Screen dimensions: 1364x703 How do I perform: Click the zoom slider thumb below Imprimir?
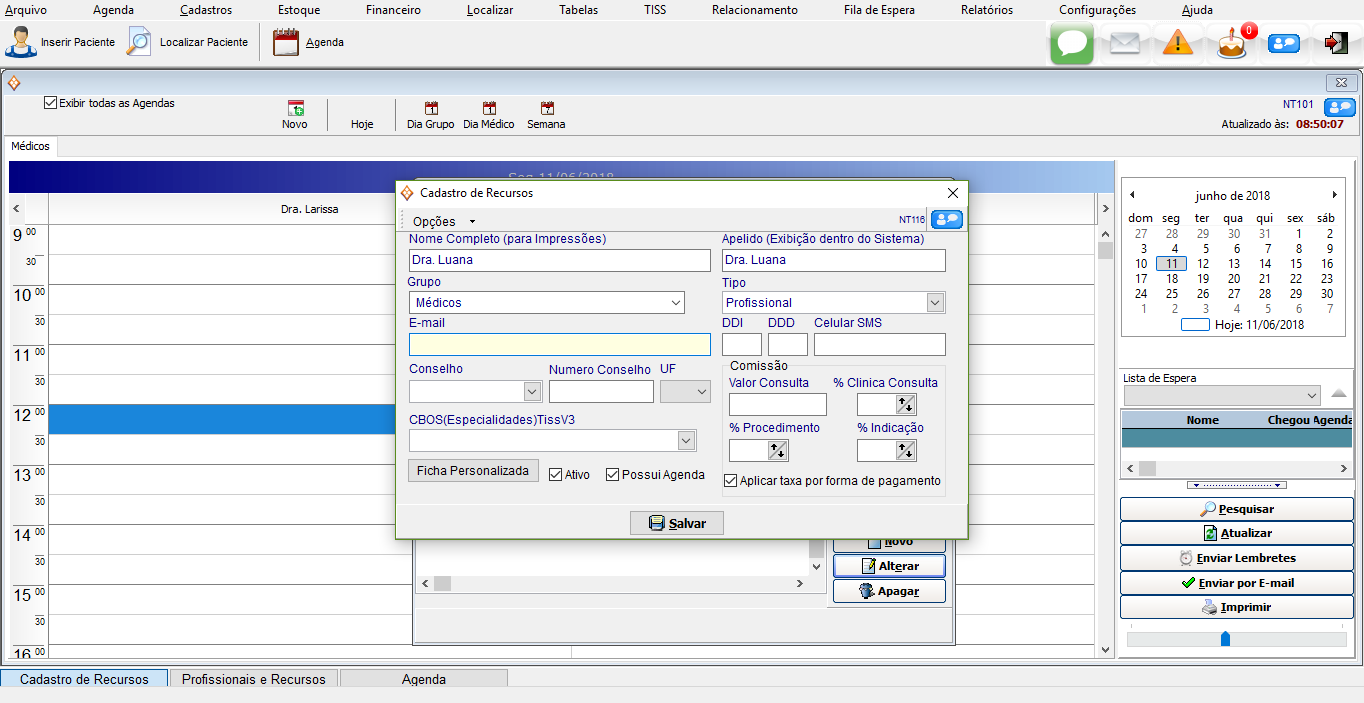click(x=1225, y=639)
